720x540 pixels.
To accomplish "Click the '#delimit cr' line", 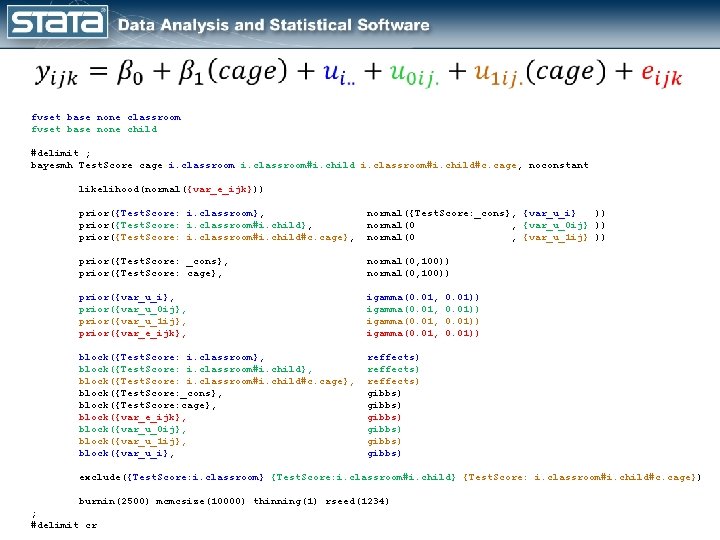I will click(x=64, y=525).
